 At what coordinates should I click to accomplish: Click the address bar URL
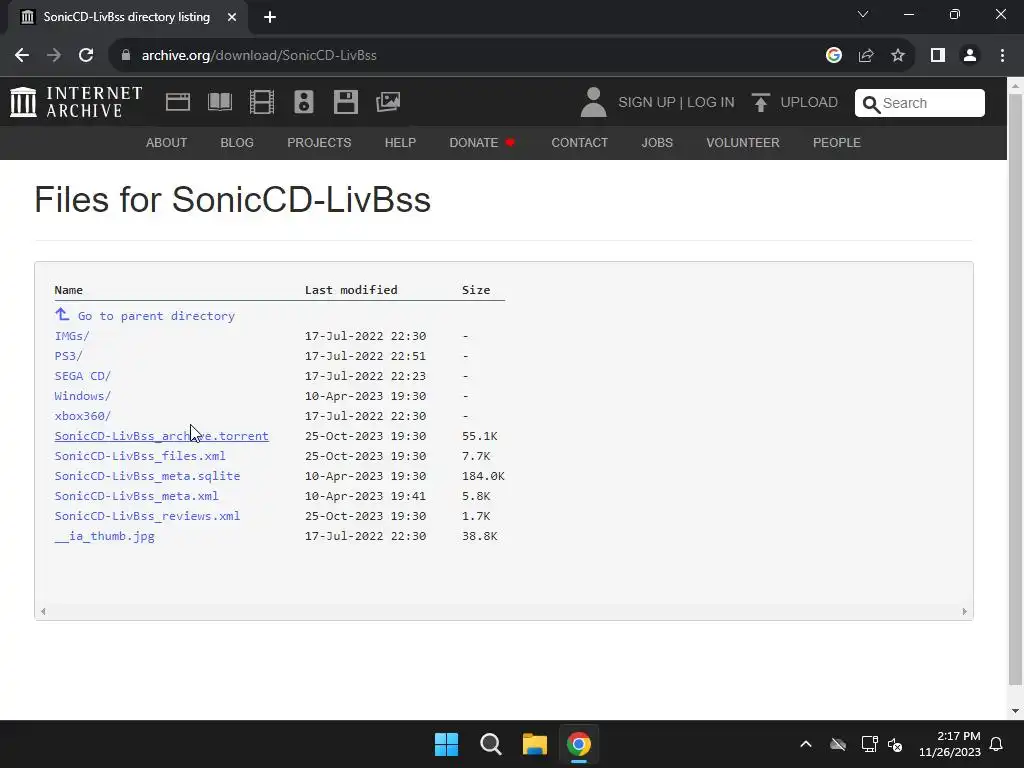[259, 56]
